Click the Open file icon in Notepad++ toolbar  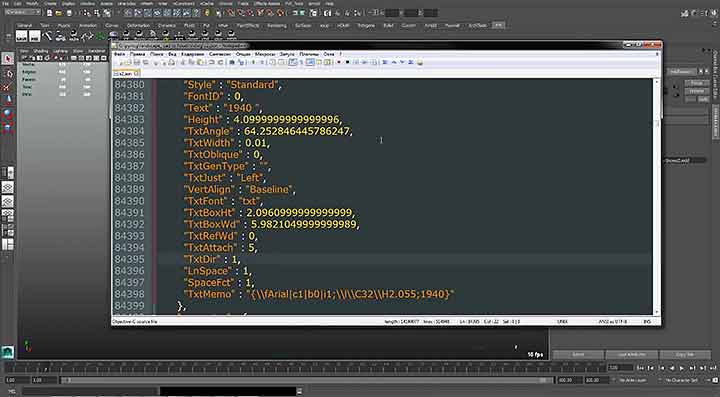coord(128,62)
